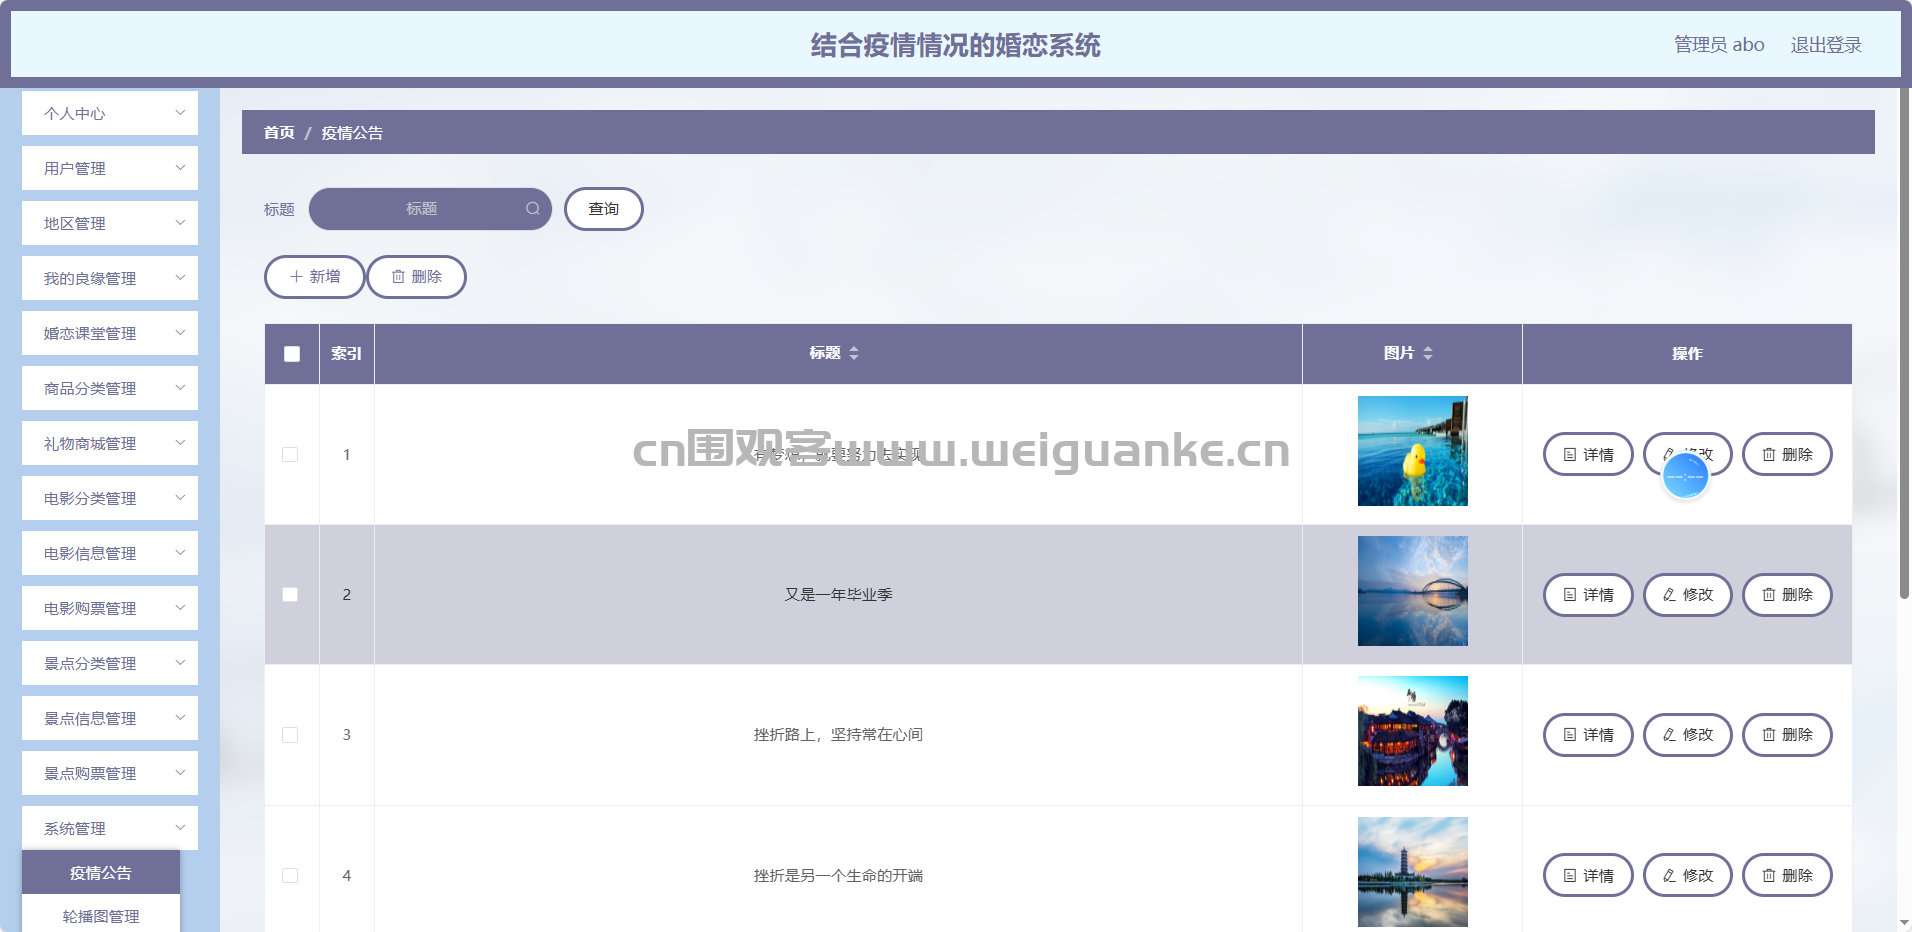Click the sort arrows beside 标题 column header

click(x=853, y=353)
